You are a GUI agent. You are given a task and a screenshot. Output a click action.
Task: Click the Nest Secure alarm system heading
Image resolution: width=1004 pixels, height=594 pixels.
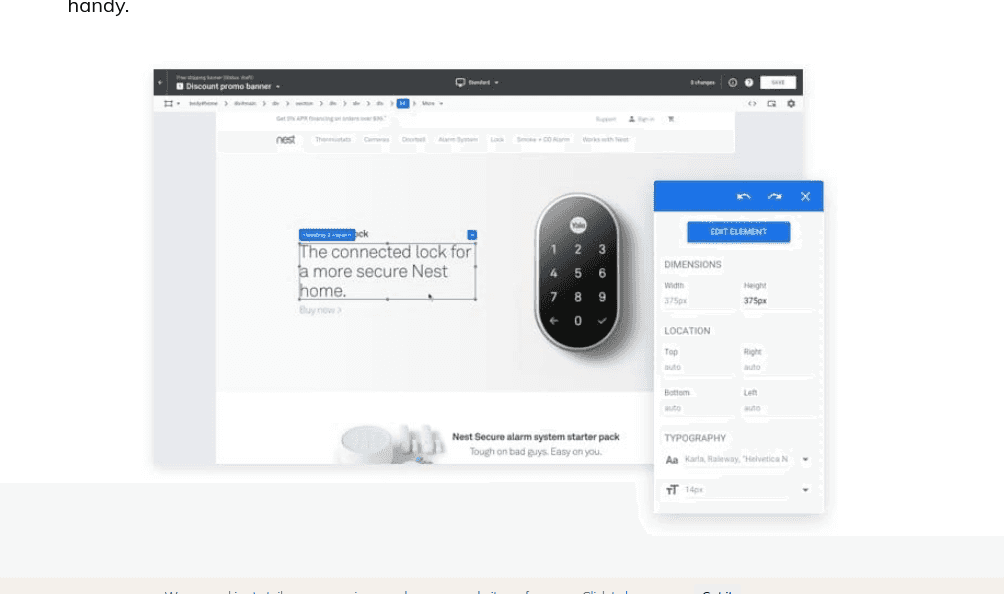coord(536,437)
